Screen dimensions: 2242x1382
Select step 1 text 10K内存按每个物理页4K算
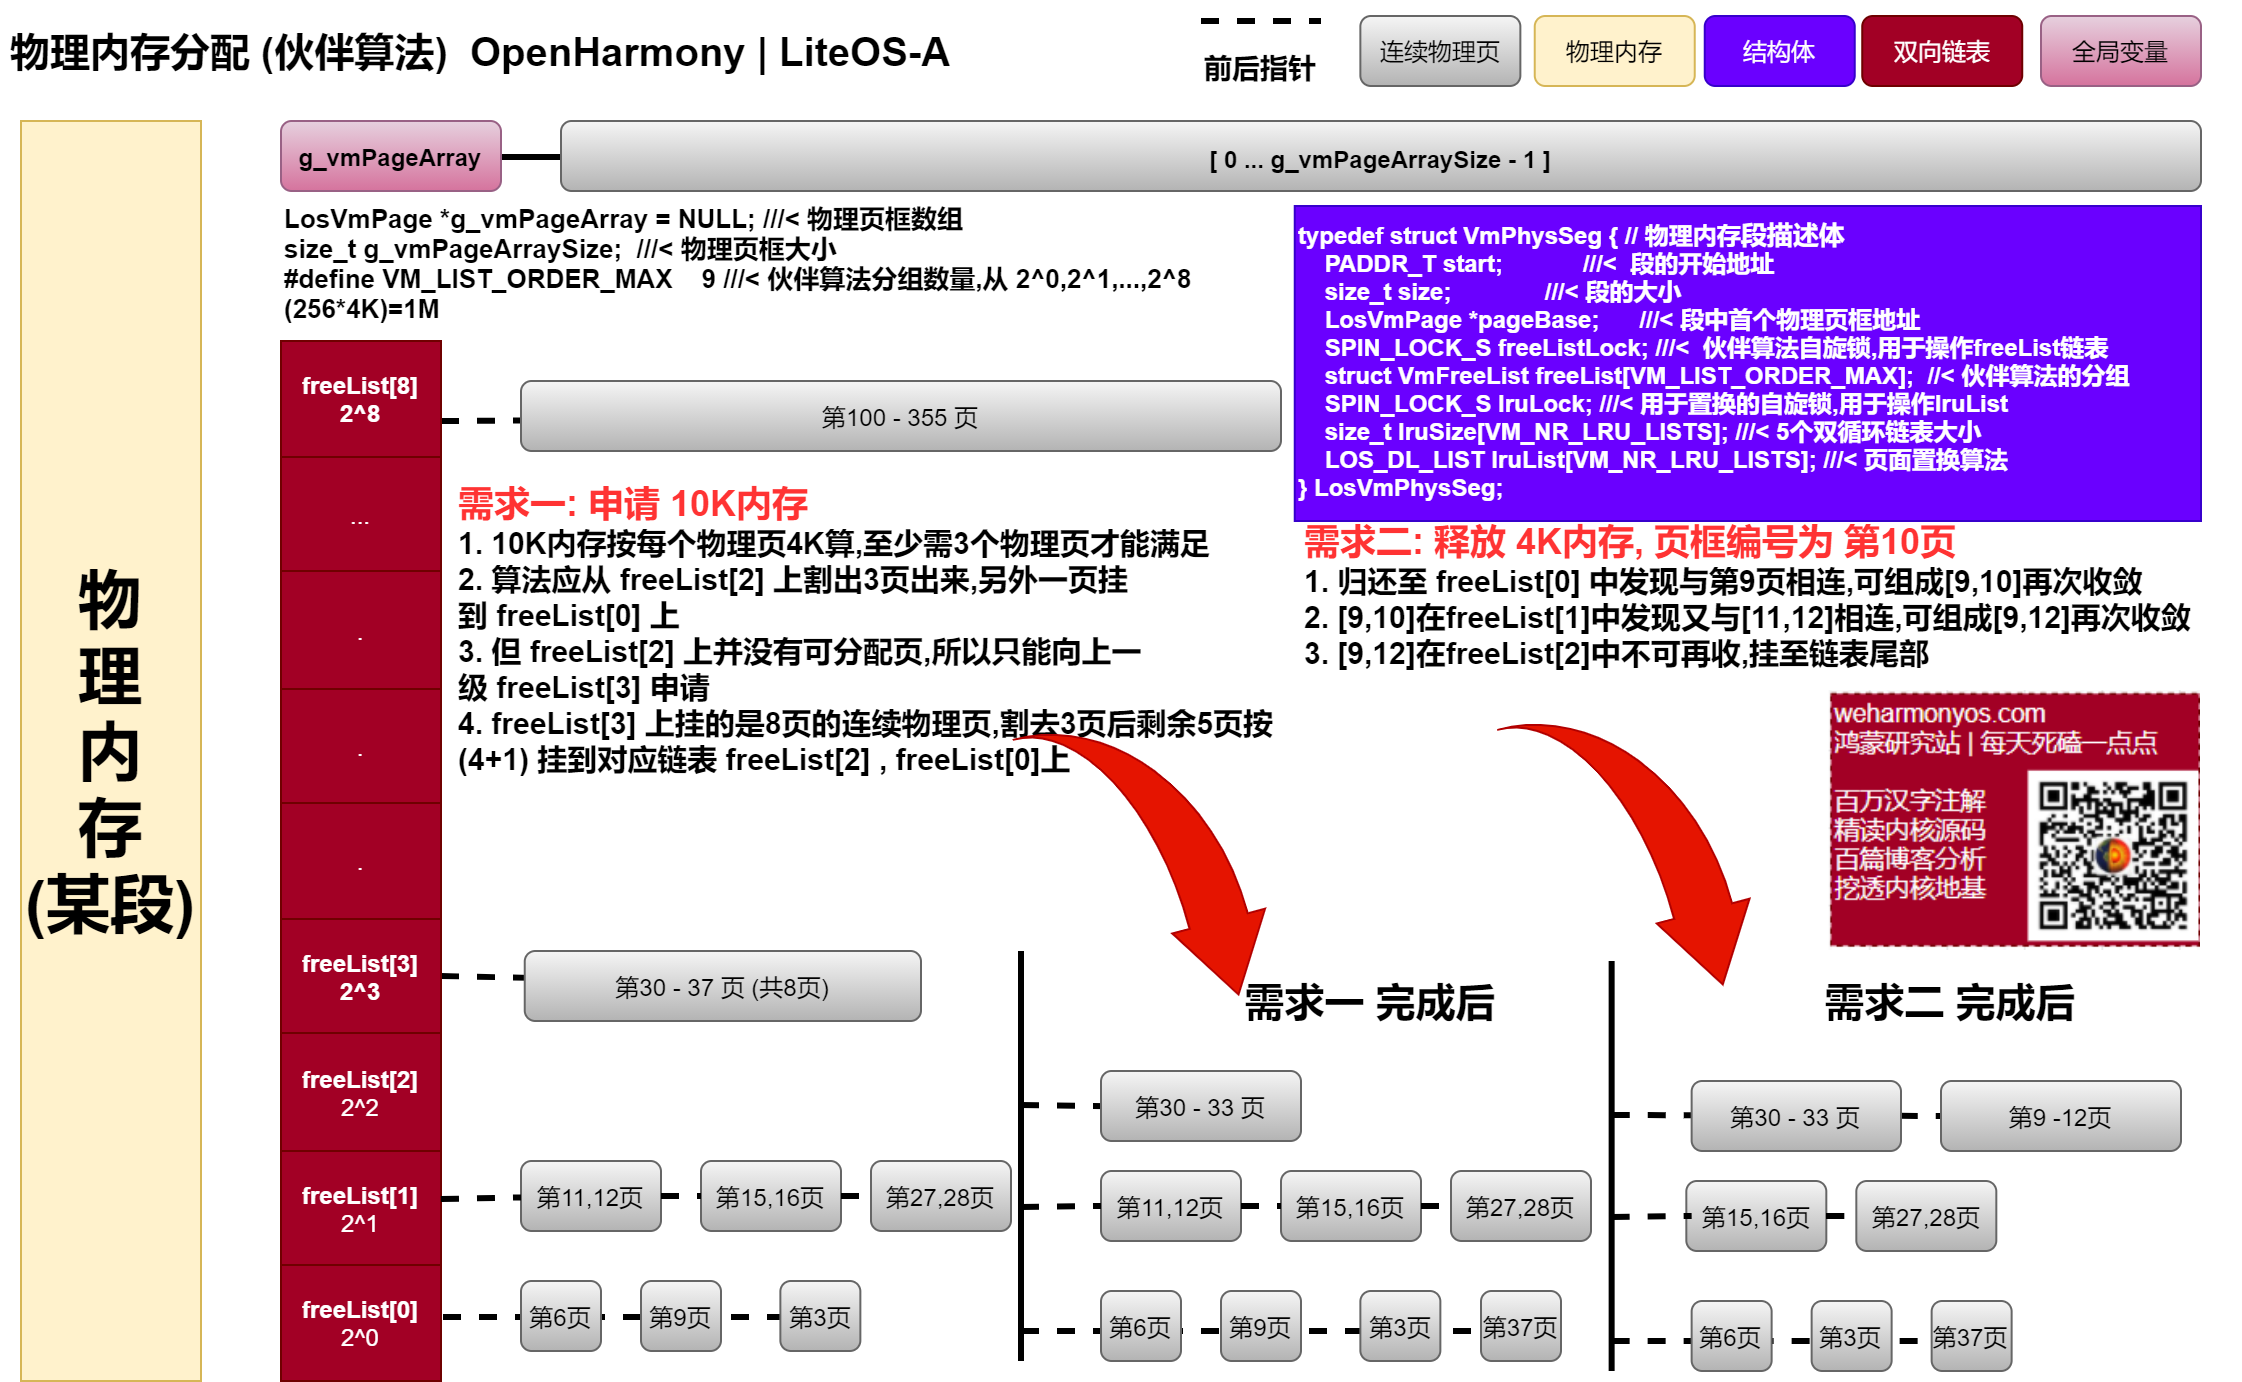tap(833, 543)
